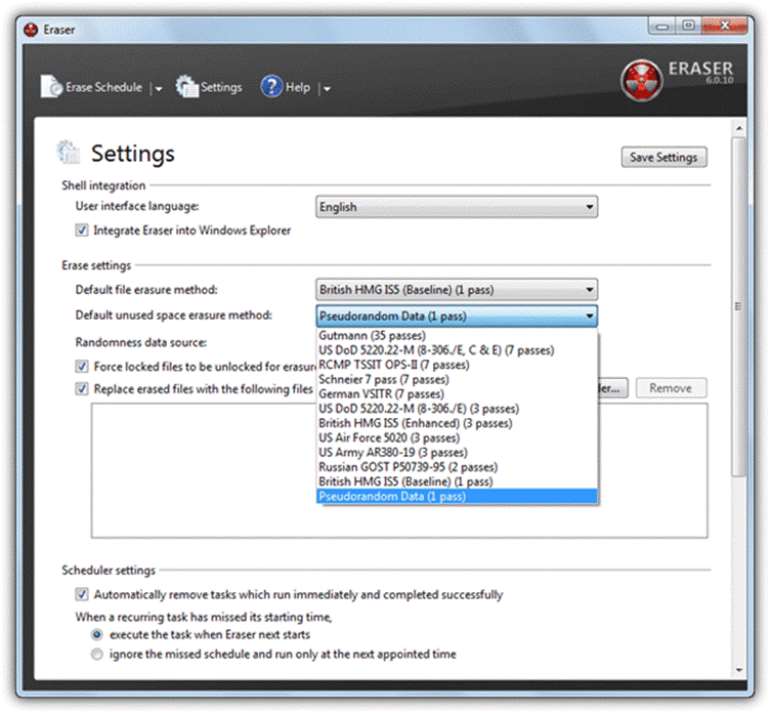
Task: Click the Eraser icon in title bar
Action: click(30, 30)
